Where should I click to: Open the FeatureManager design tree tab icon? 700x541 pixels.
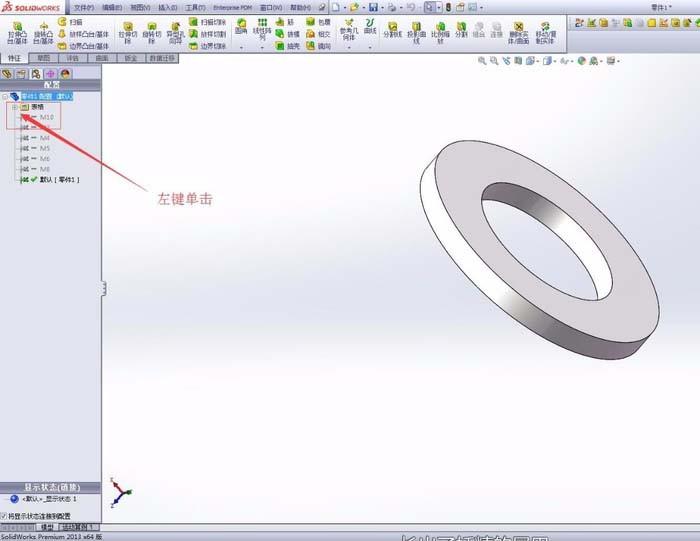pyautogui.click(x=7, y=74)
